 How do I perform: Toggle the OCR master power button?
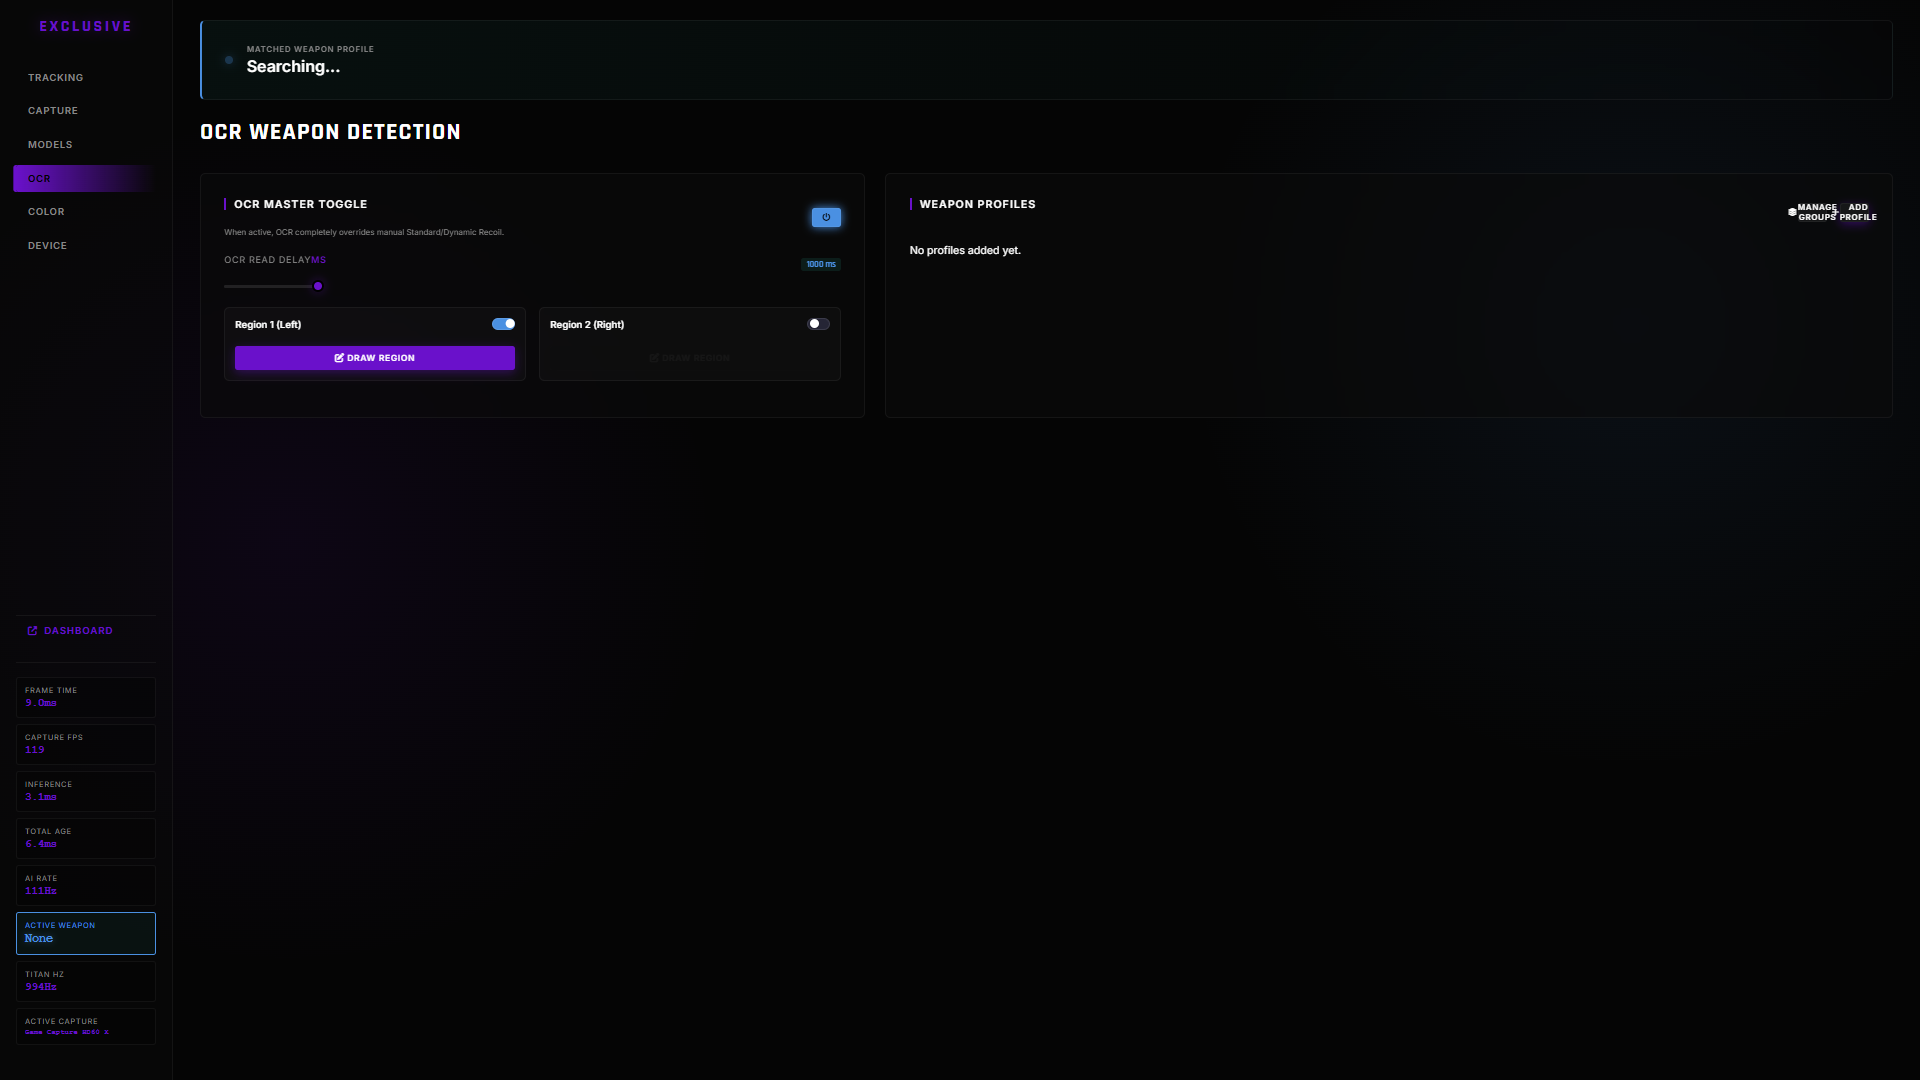[826, 217]
